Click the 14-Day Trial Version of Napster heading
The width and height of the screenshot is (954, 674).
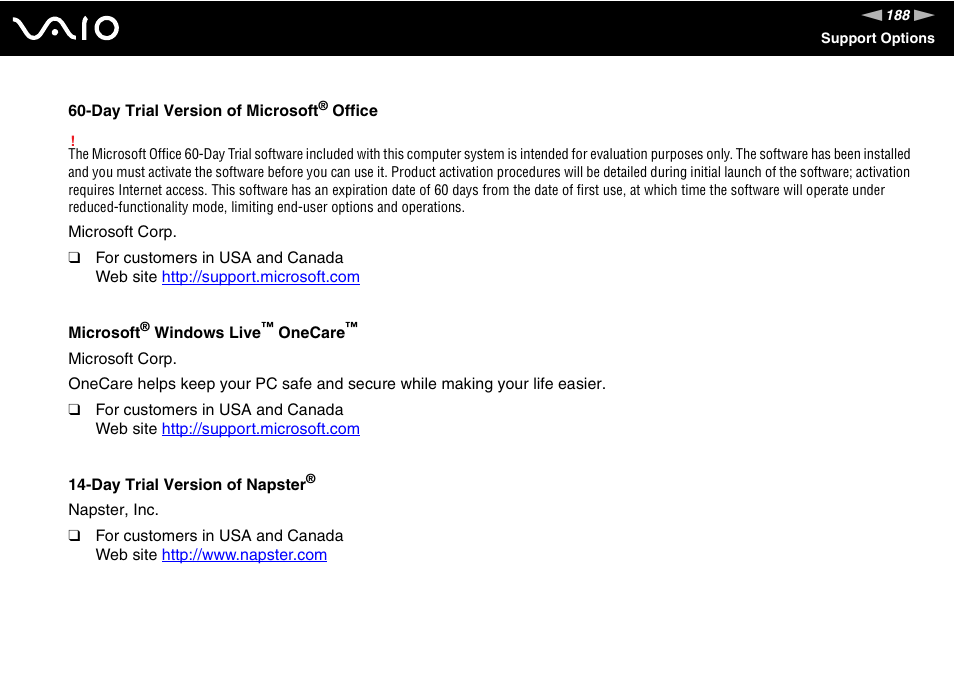(x=192, y=483)
